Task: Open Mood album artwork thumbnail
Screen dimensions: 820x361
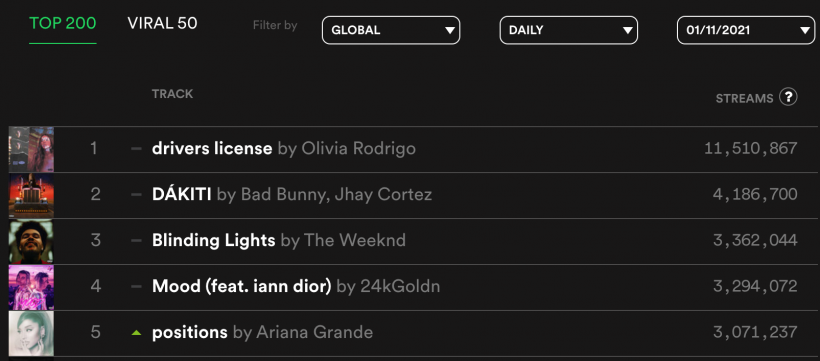Action: click(31, 287)
